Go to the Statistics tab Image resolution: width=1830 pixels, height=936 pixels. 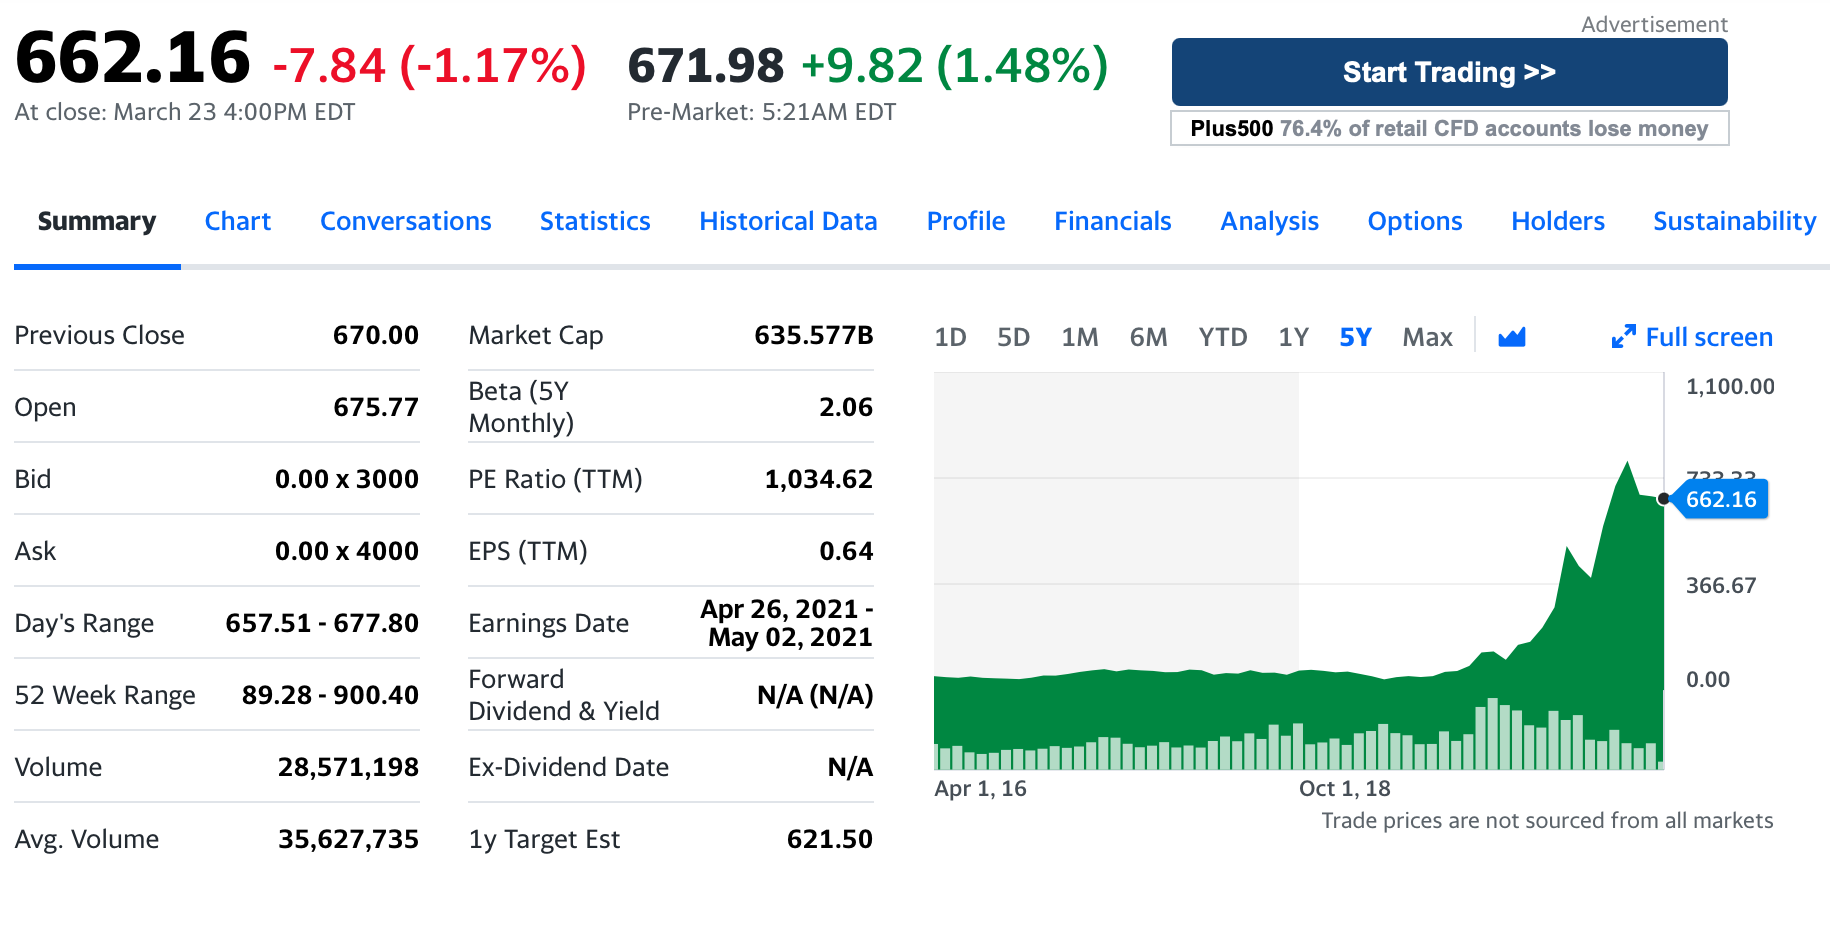coord(595,221)
